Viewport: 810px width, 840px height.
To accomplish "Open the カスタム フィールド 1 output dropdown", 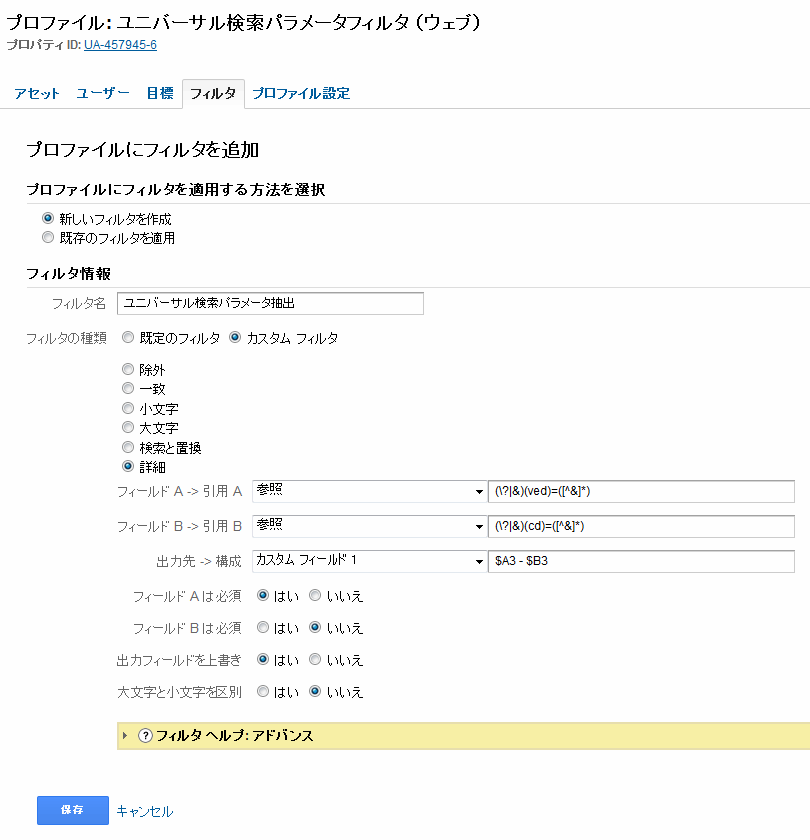I will tap(369, 560).
